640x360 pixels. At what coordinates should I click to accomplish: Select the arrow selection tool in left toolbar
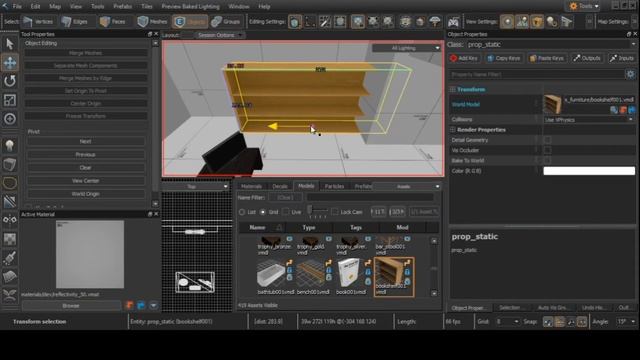[10, 44]
